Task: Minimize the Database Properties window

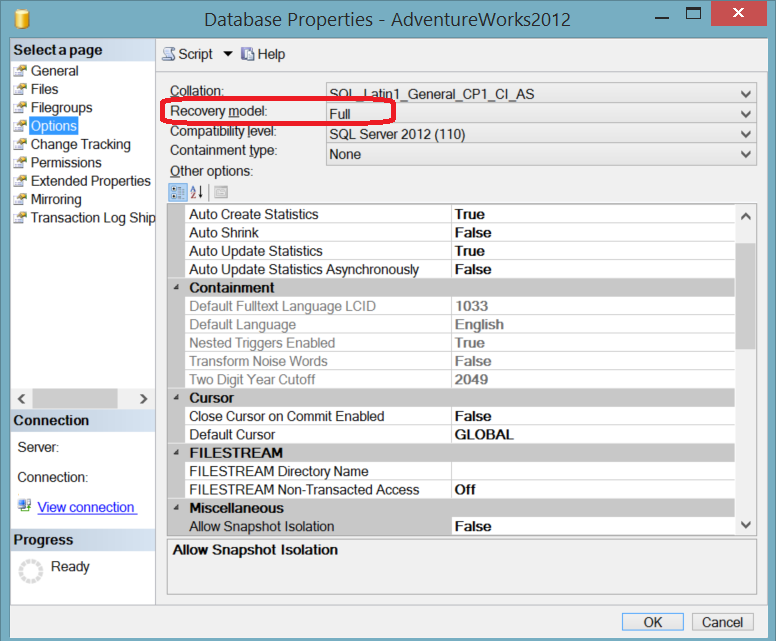Action: (662, 18)
